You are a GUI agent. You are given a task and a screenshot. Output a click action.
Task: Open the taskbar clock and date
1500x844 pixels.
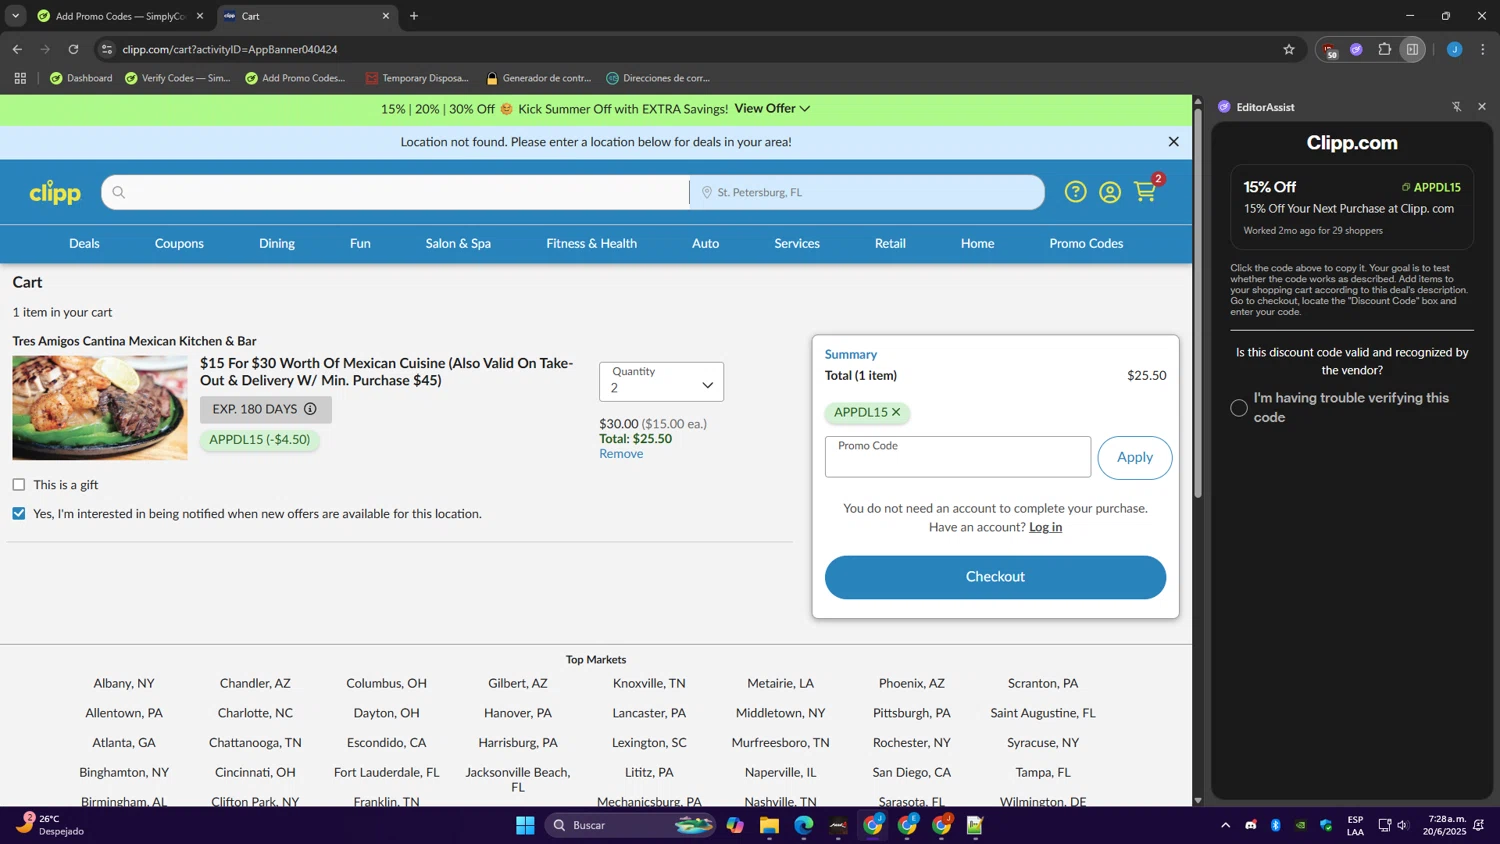pyautogui.click(x=1445, y=825)
